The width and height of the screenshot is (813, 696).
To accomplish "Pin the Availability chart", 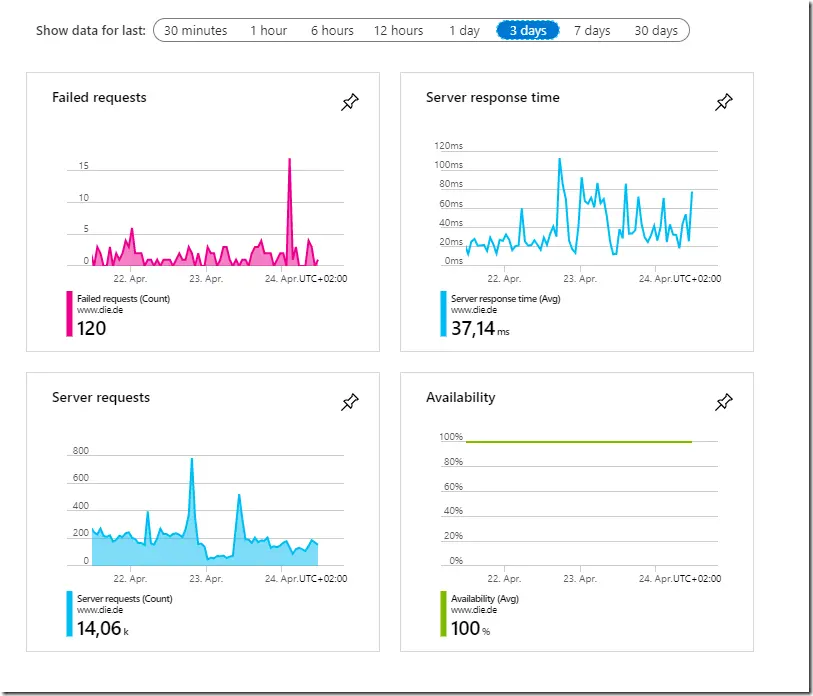I will tap(724, 402).
